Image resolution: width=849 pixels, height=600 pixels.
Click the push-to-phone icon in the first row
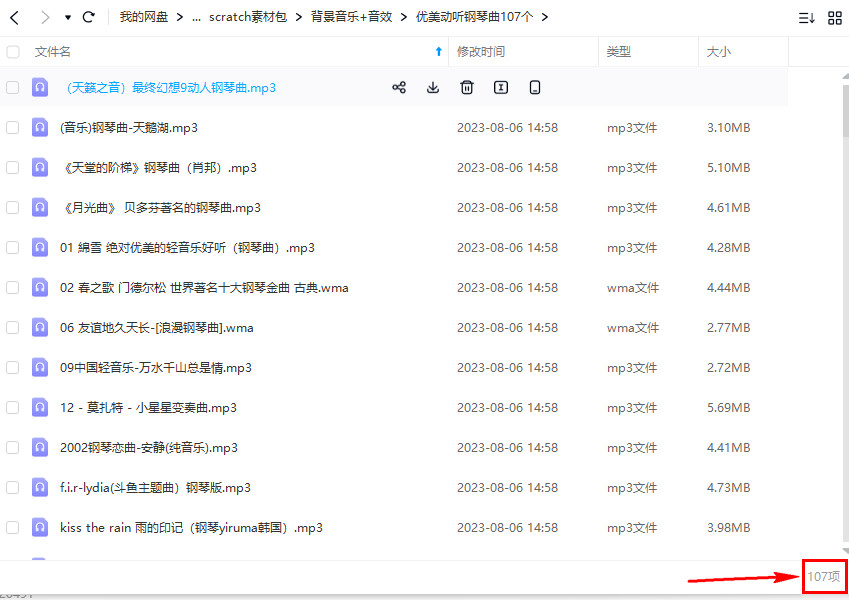click(x=535, y=88)
